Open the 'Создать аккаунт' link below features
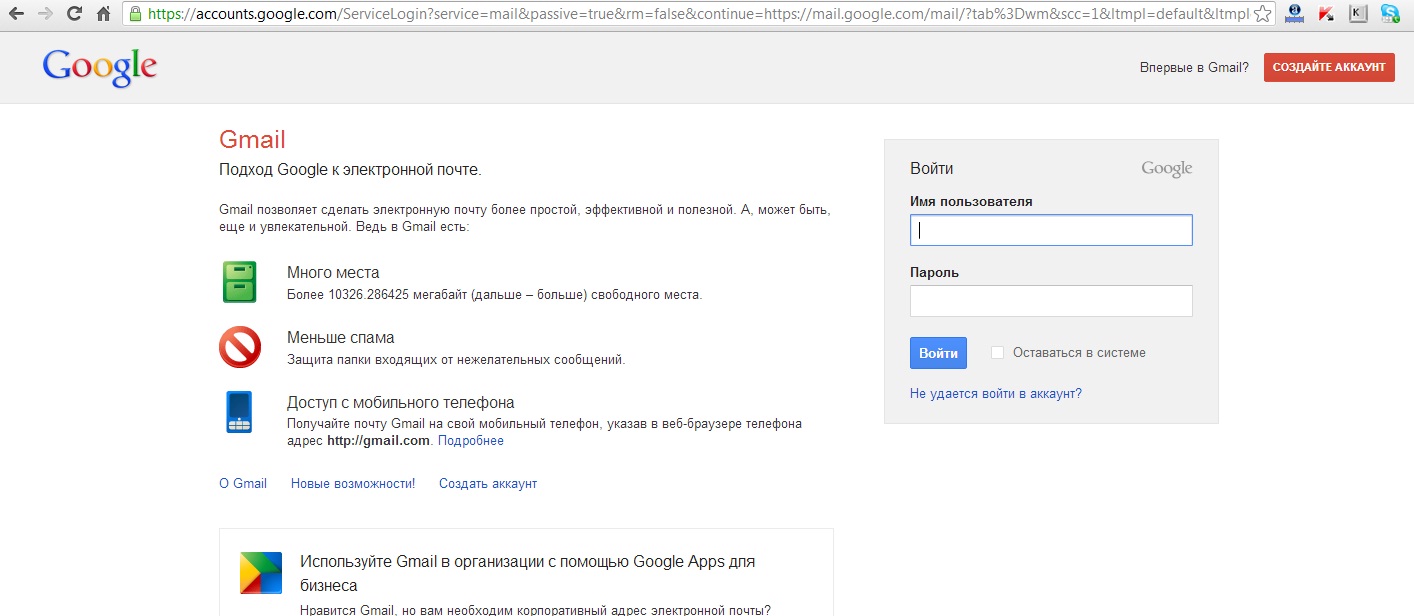The image size is (1414, 616). (x=488, y=483)
